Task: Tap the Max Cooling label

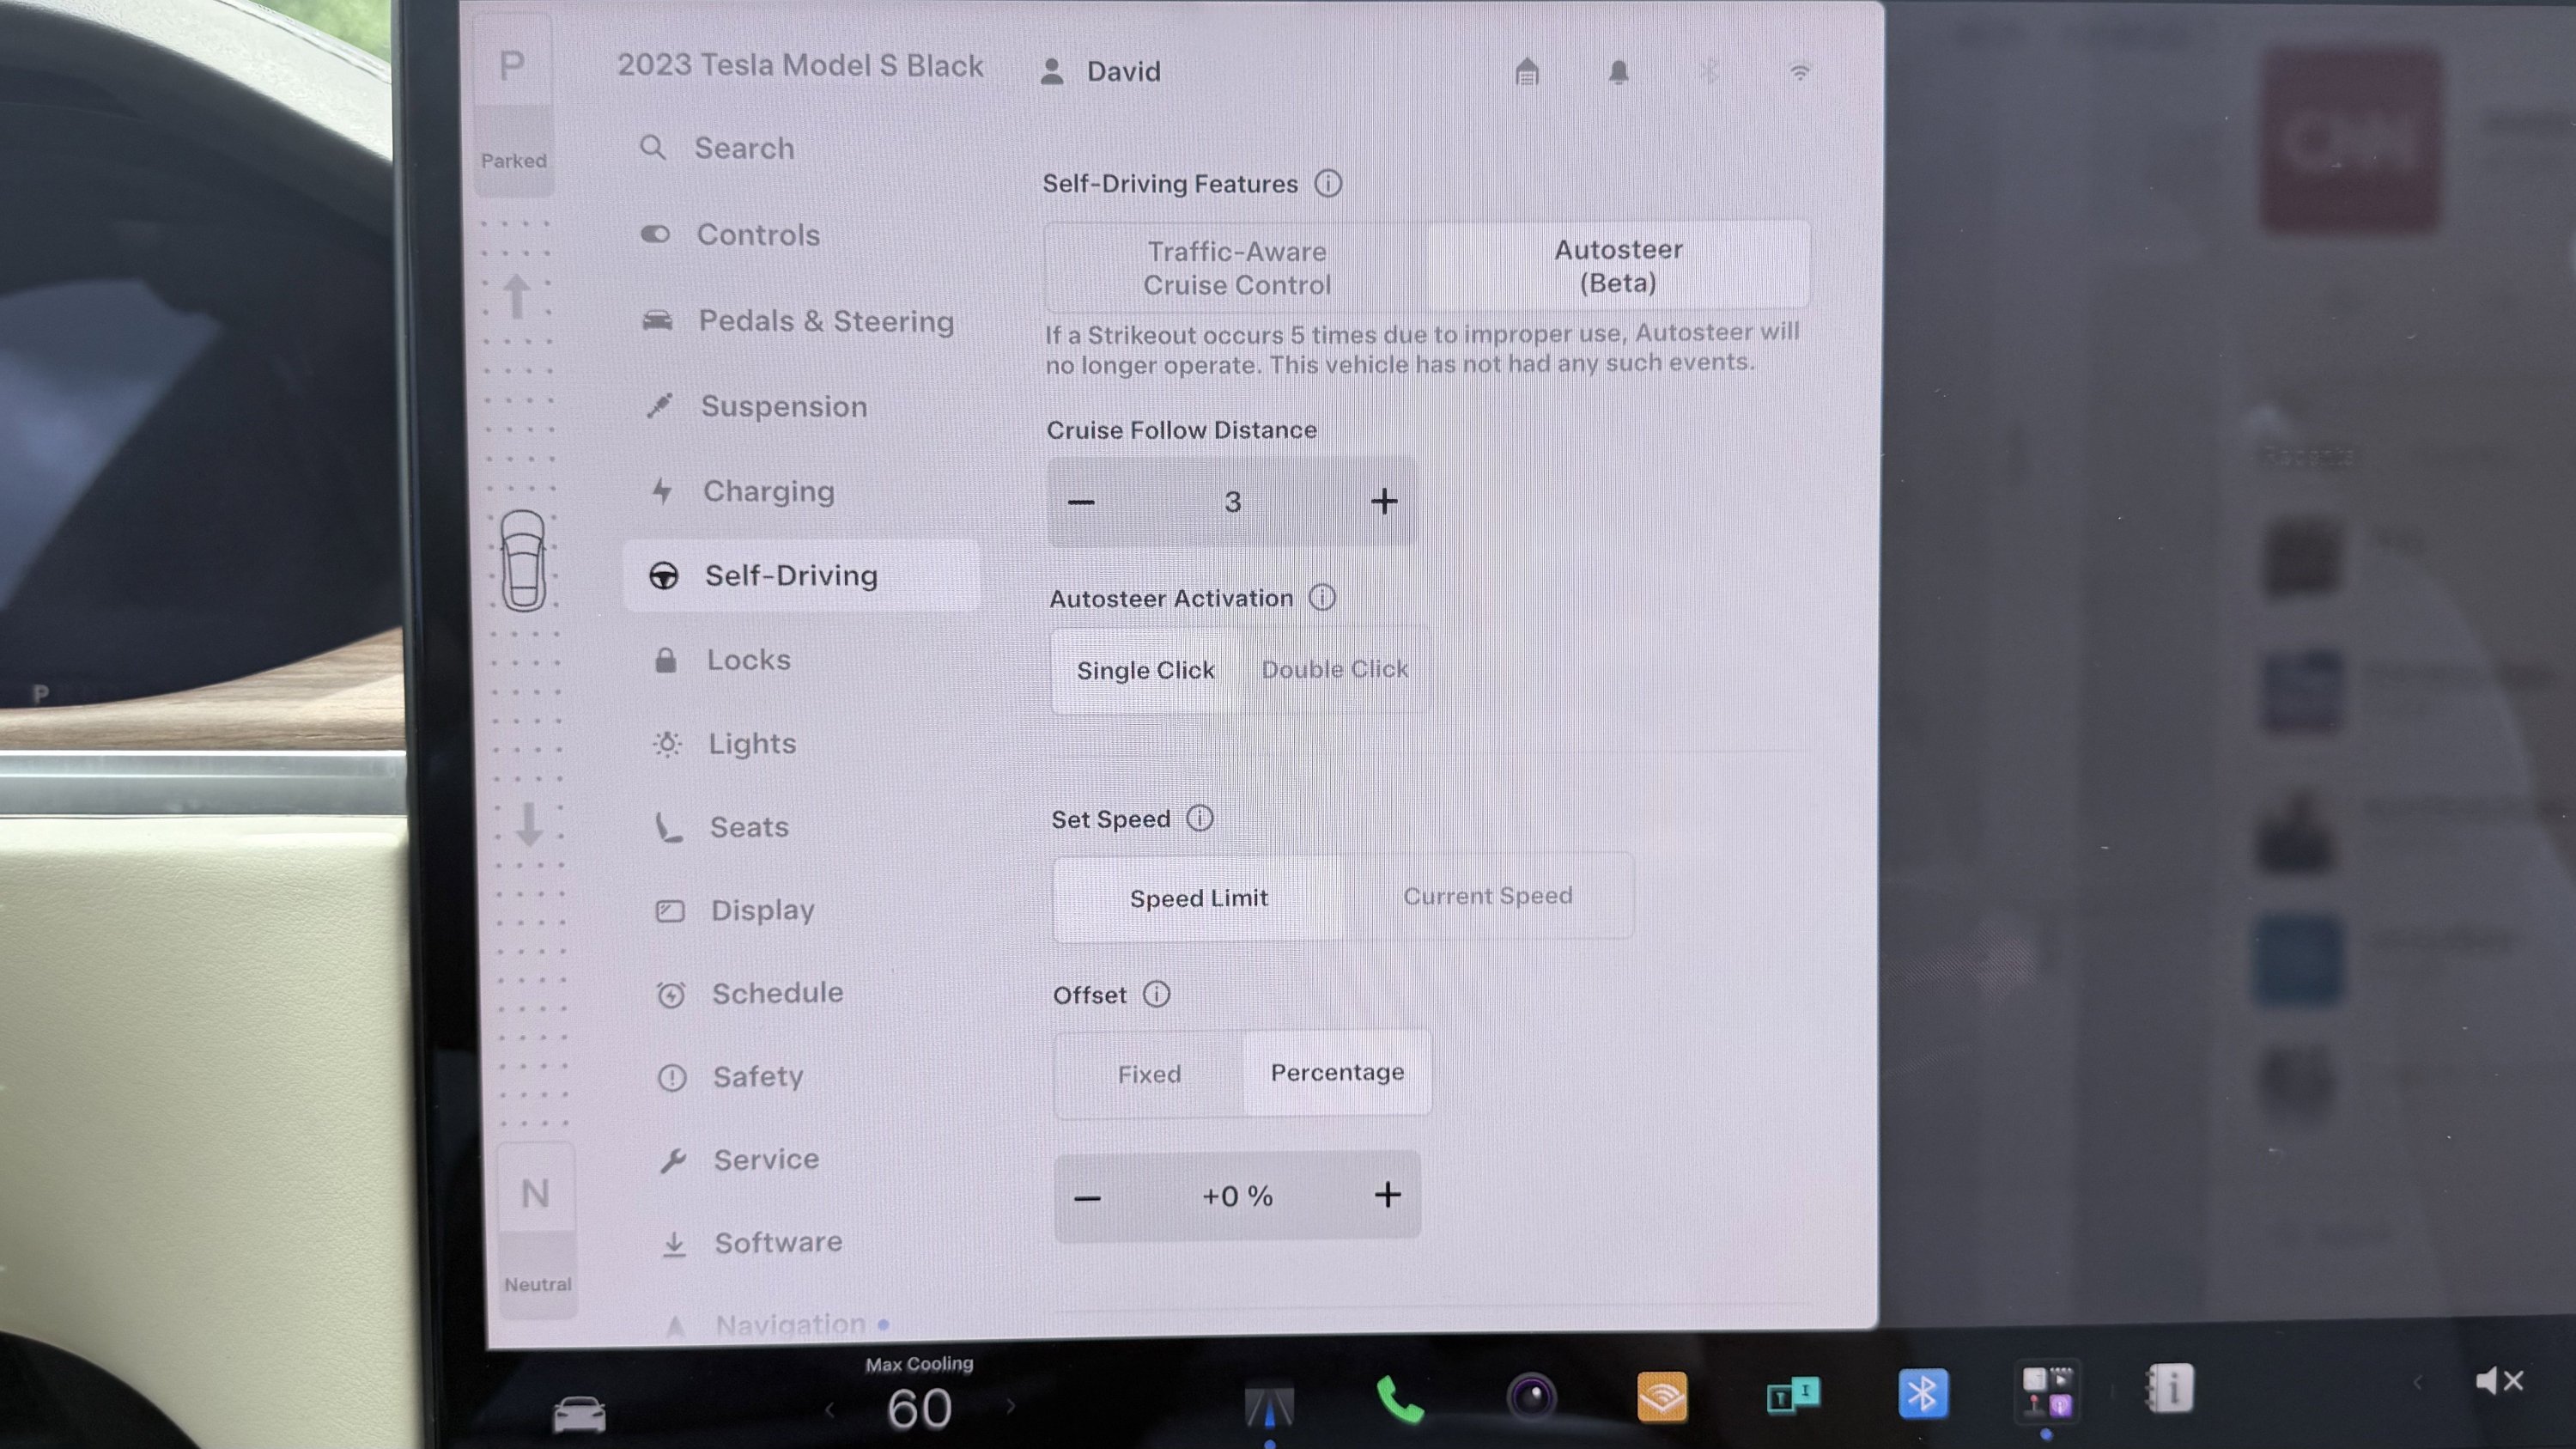Action: (919, 1364)
